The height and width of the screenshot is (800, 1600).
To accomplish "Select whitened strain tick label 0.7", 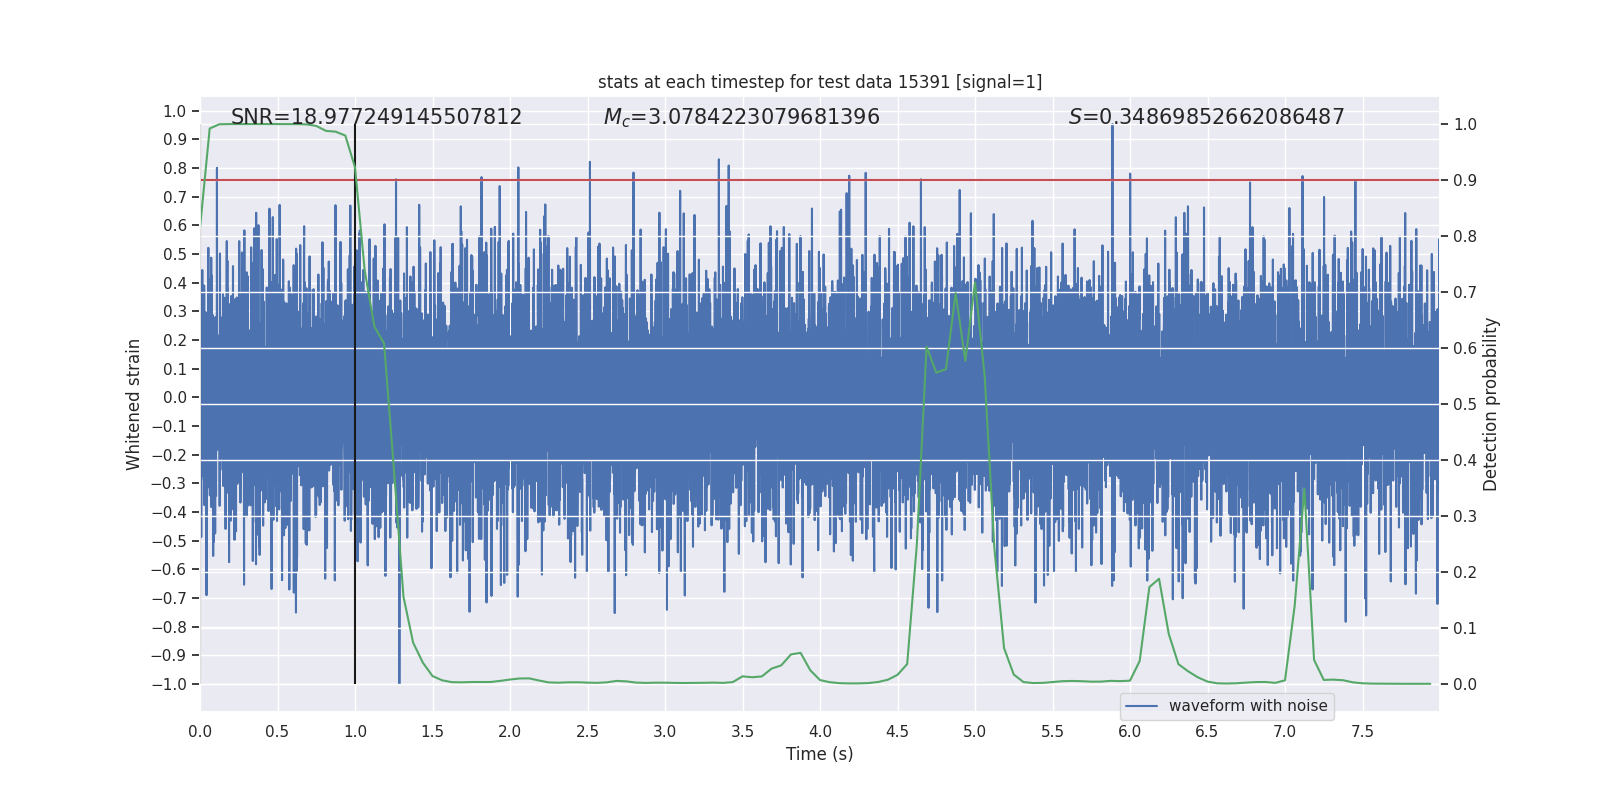I will 175,197.
